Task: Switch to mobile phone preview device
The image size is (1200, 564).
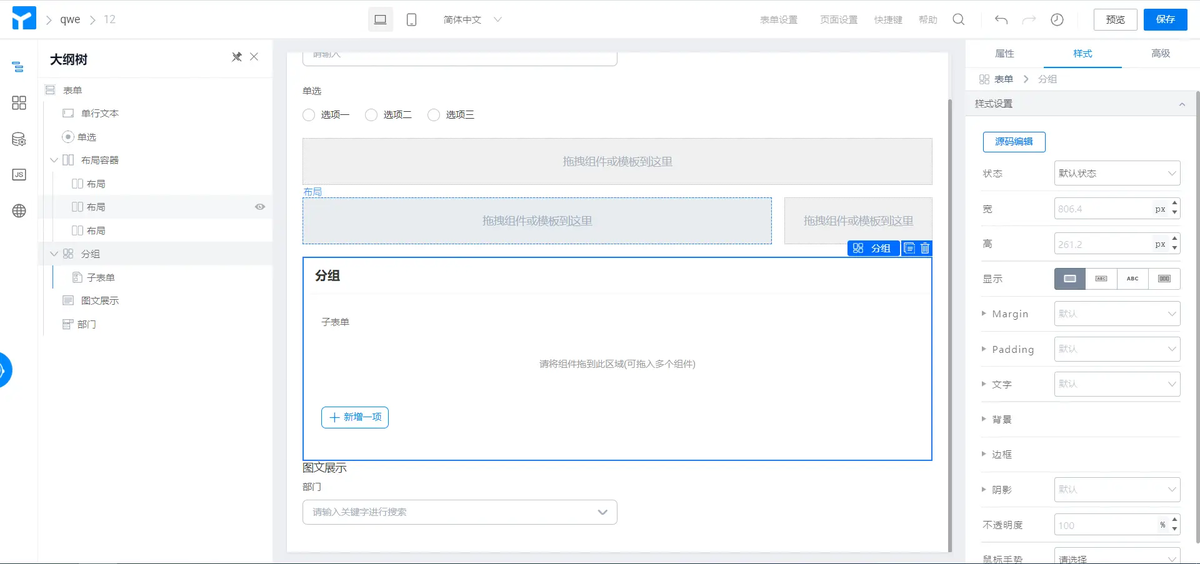Action: [x=411, y=19]
